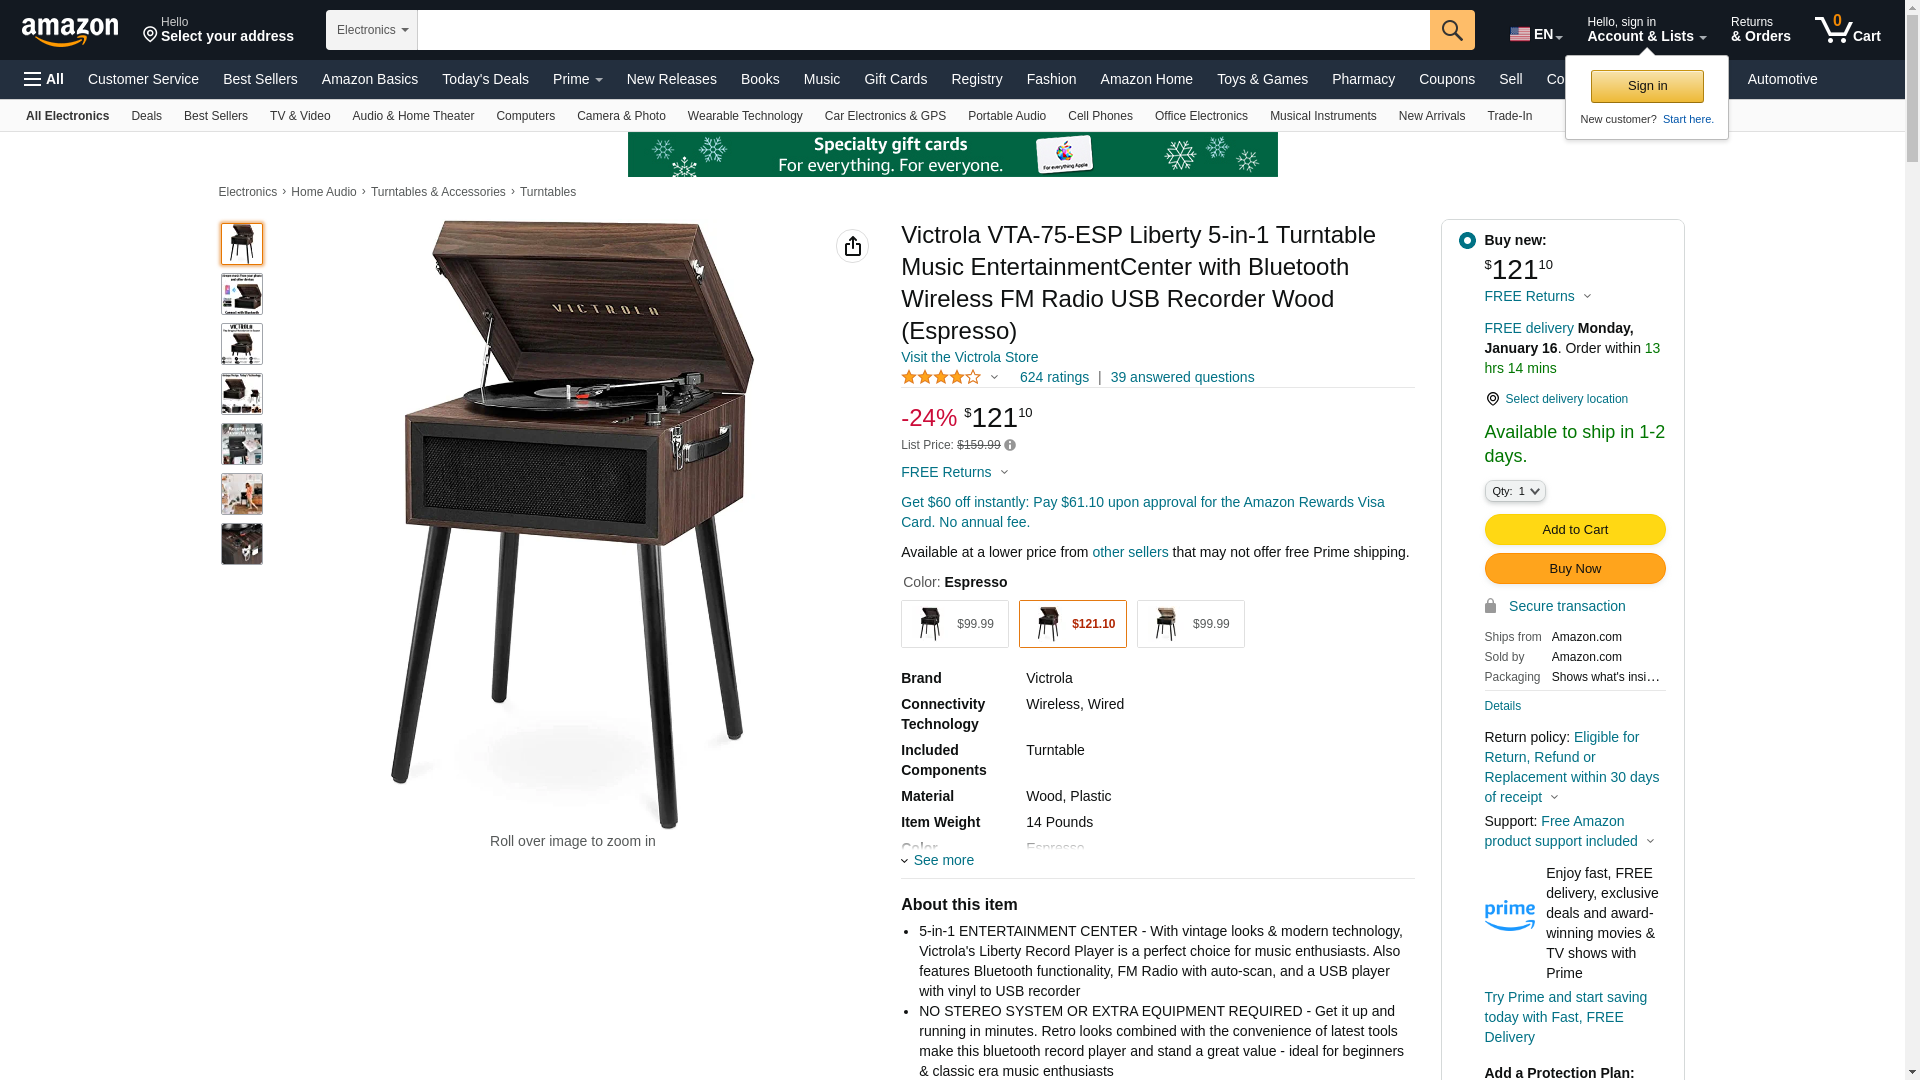Click the list price info icon
The image size is (1920, 1080).
pos(1010,446)
